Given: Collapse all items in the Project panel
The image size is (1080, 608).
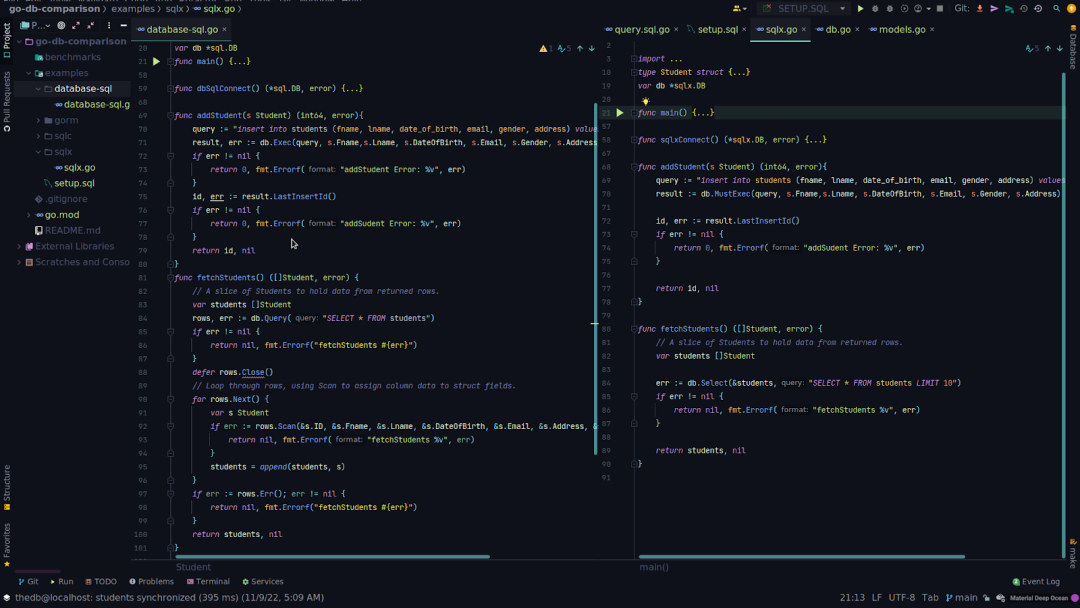Looking at the screenshot, I should click(90, 25).
